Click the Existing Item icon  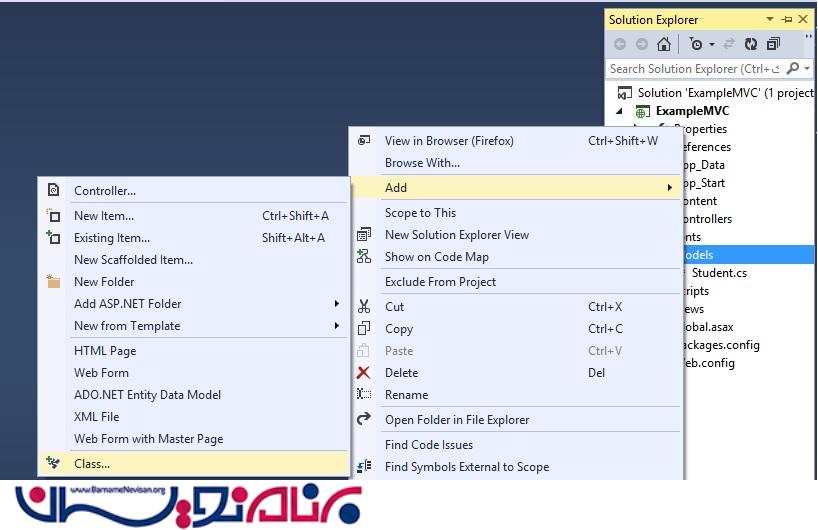(x=53, y=237)
